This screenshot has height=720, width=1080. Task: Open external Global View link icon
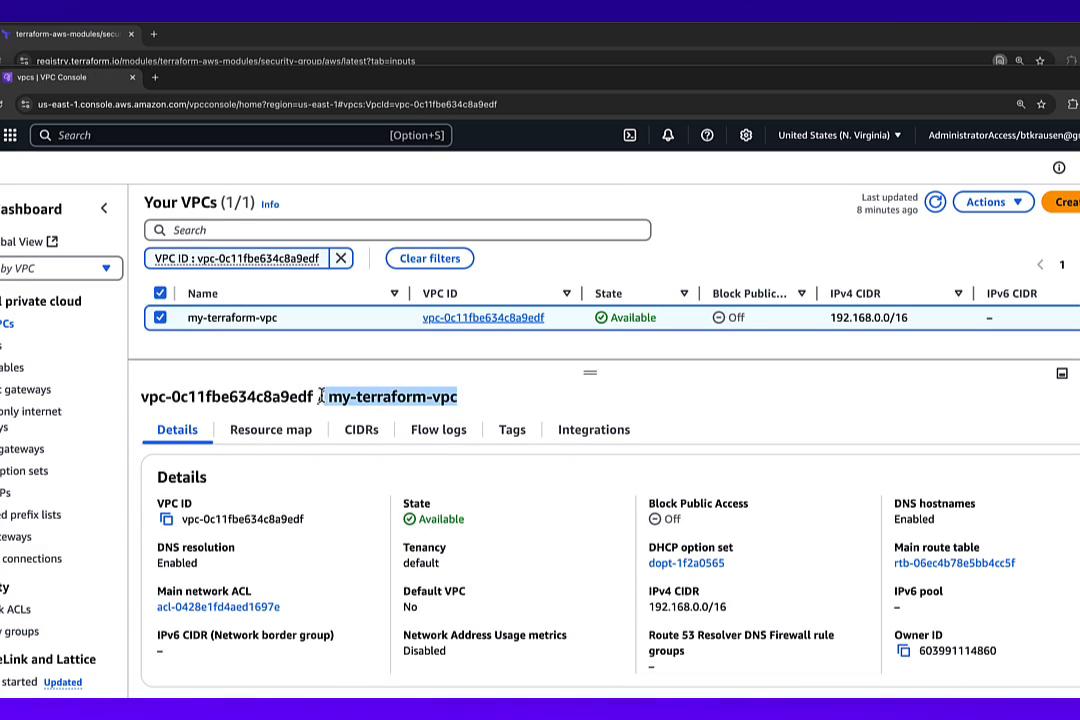click(x=52, y=241)
